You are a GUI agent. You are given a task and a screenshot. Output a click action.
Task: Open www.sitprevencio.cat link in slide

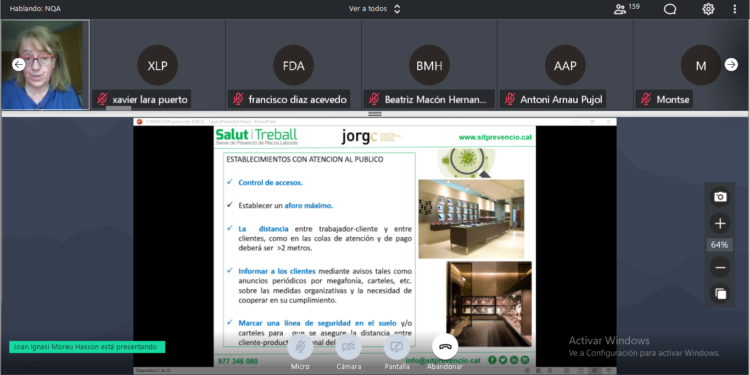[x=495, y=137]
